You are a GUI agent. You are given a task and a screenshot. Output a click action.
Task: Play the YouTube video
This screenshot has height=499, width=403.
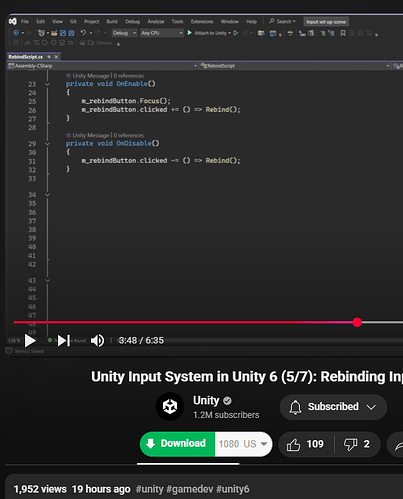point(30,340)
